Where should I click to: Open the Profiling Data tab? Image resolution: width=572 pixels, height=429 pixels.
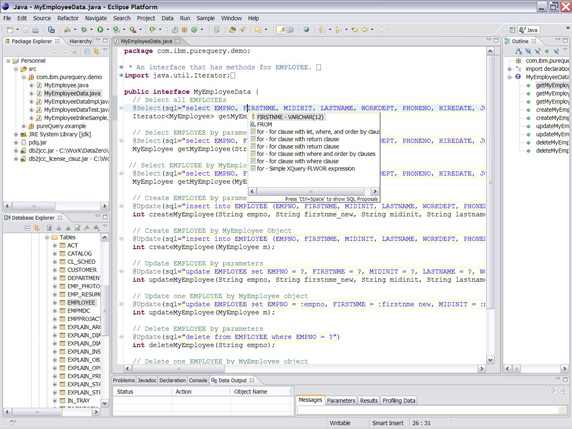tap(399, 401)
